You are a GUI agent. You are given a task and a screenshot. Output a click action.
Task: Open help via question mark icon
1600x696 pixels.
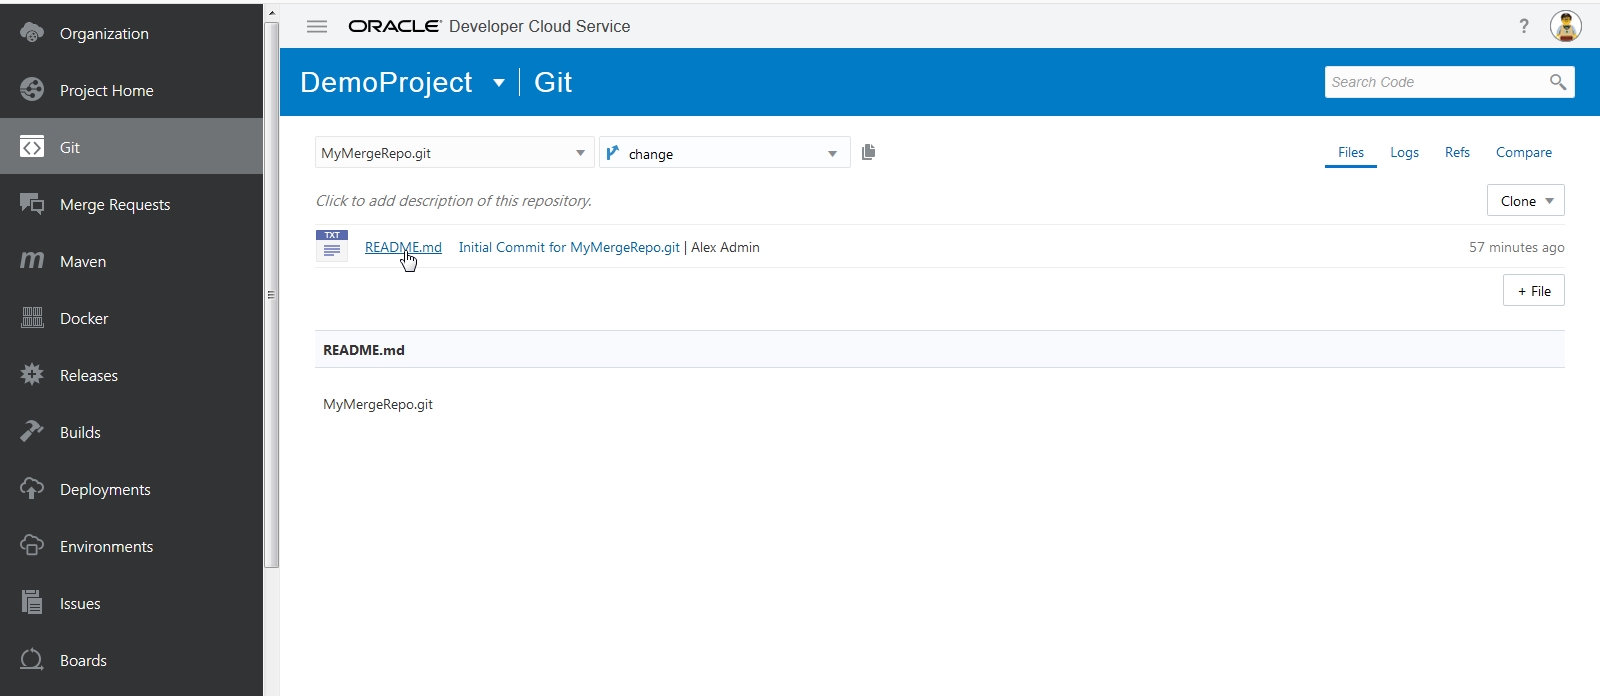(1524, 26)
